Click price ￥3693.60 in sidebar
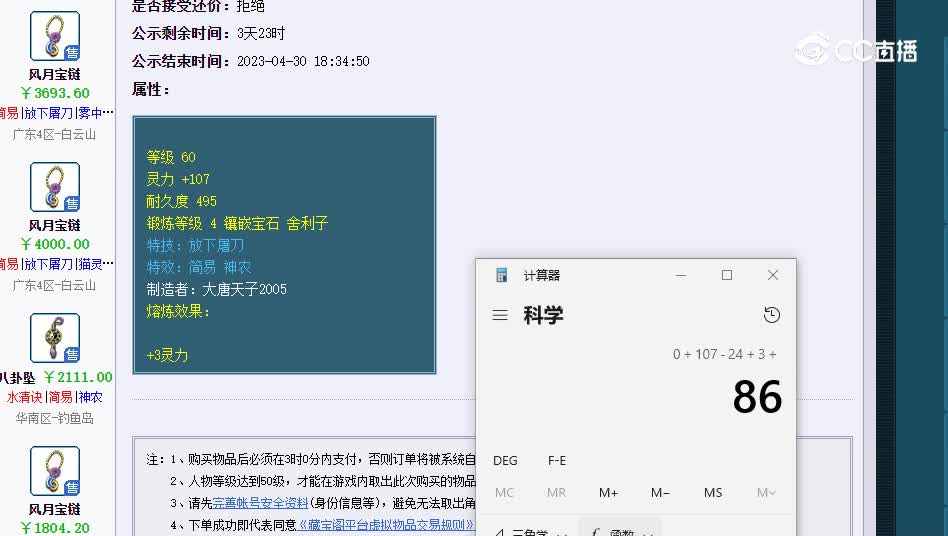Screen dimensions: 948x536 tap(55, 93)
